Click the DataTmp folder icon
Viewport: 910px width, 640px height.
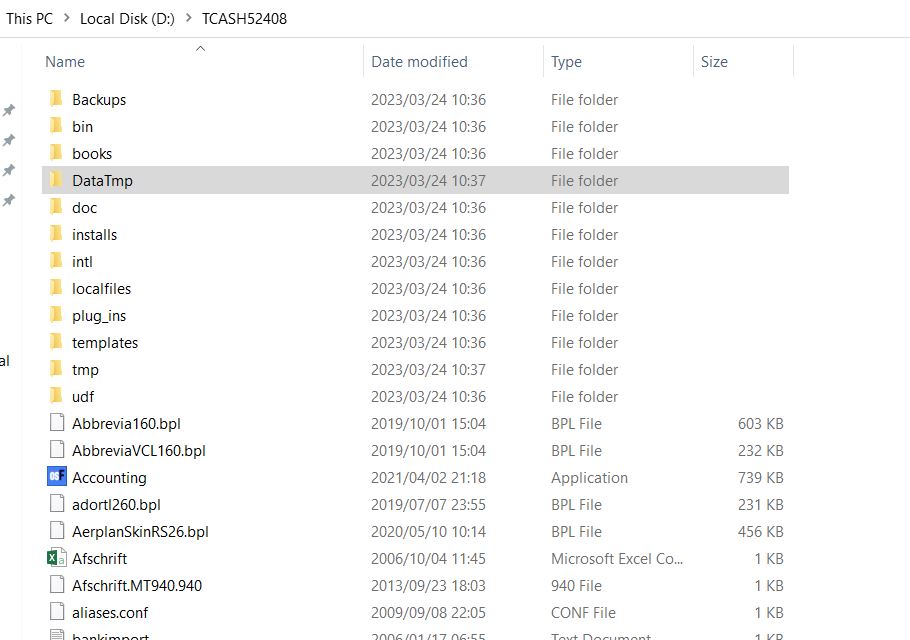coord(57,181)
